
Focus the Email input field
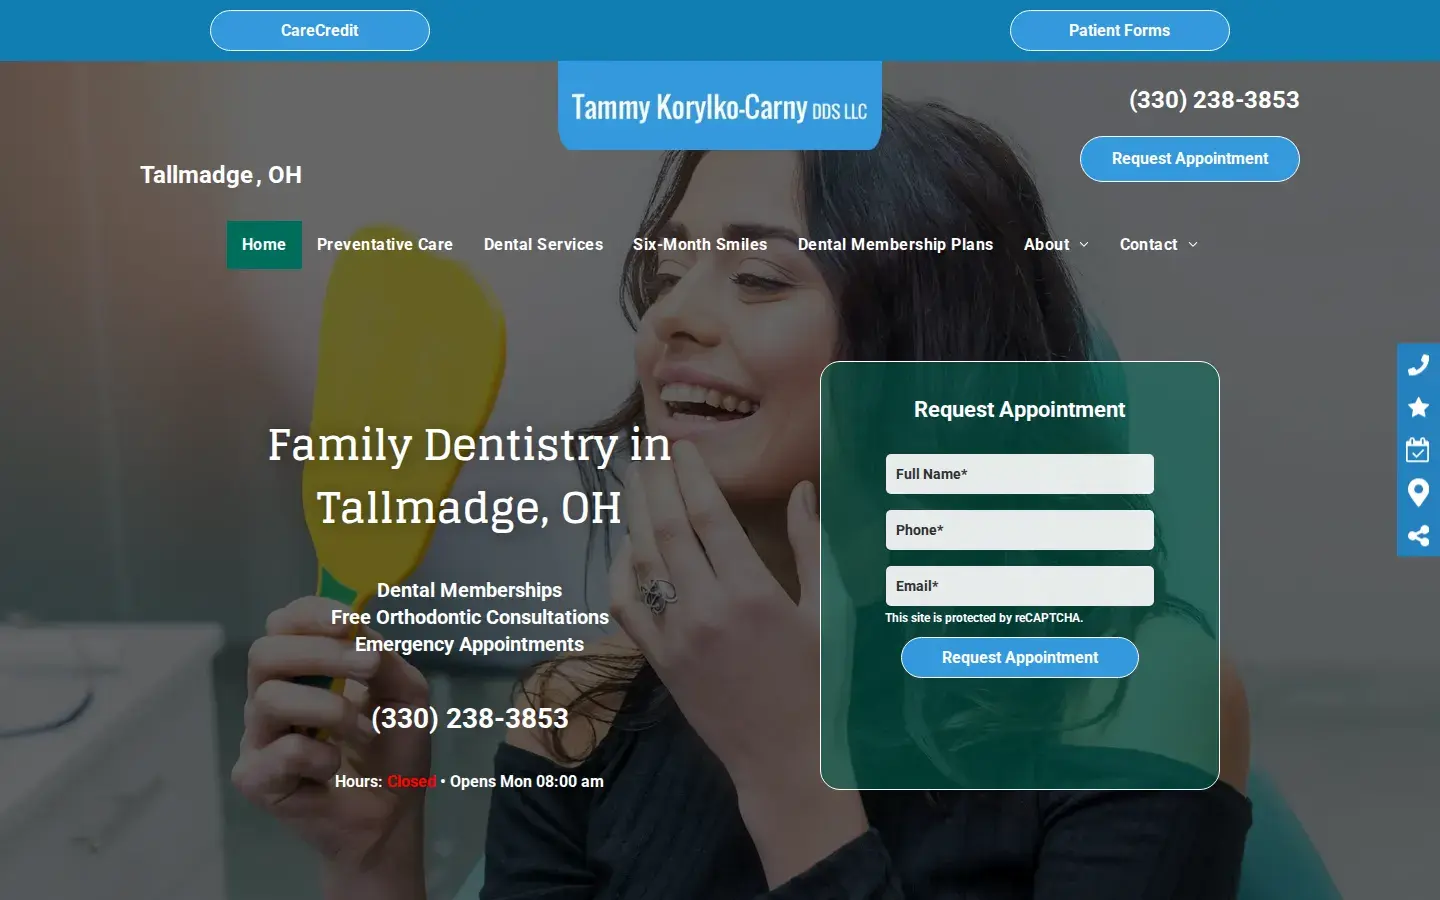pyautogui.click(x=1020, y=586)
